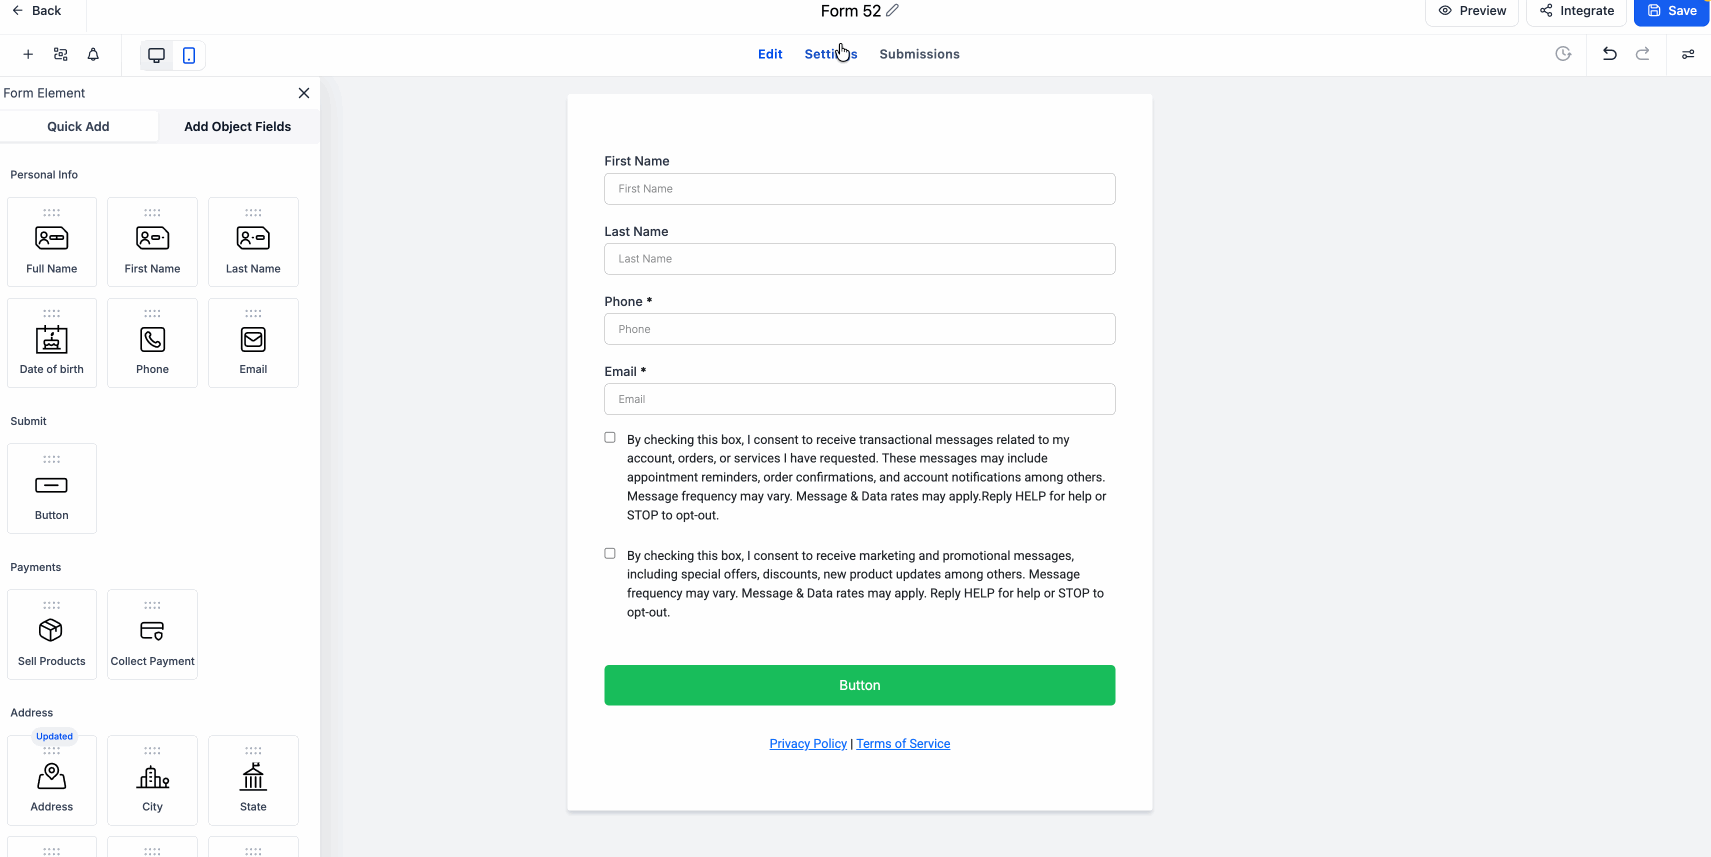Open version history clock icon
1711x857 pixels.
pyautogui.click(x=1563, y=54)
